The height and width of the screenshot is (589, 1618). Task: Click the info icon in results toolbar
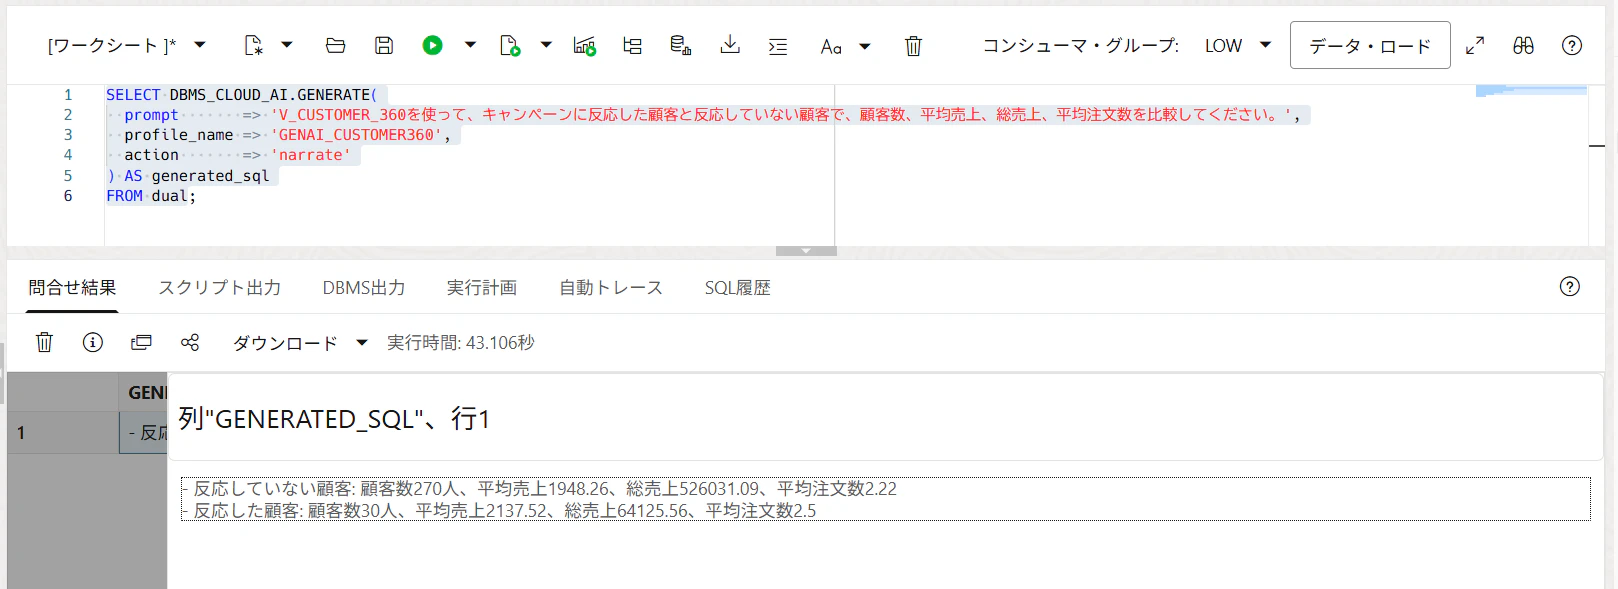(x=93, y=342)
